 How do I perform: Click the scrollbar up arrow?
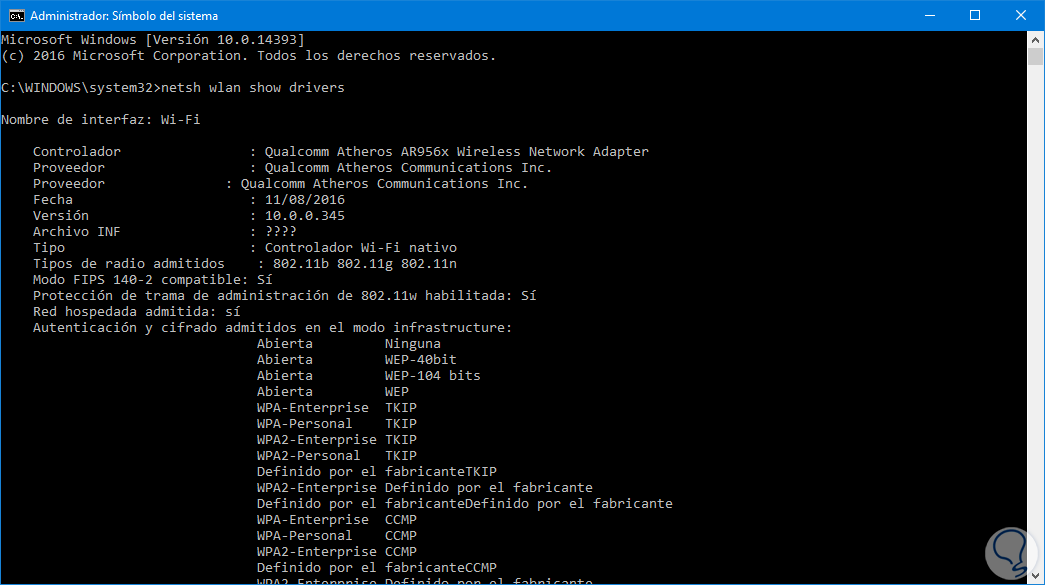point(1035,39)
